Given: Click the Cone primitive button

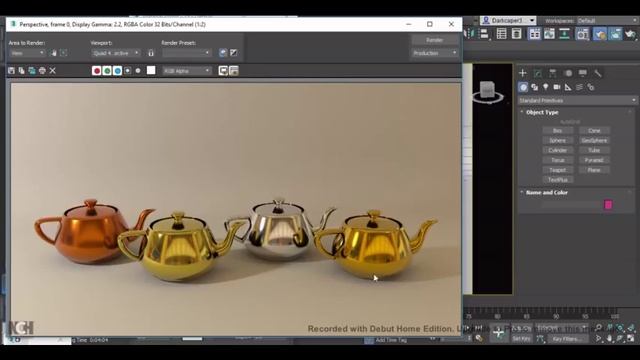Looking at the screenshot, I should tap(594, 131).
